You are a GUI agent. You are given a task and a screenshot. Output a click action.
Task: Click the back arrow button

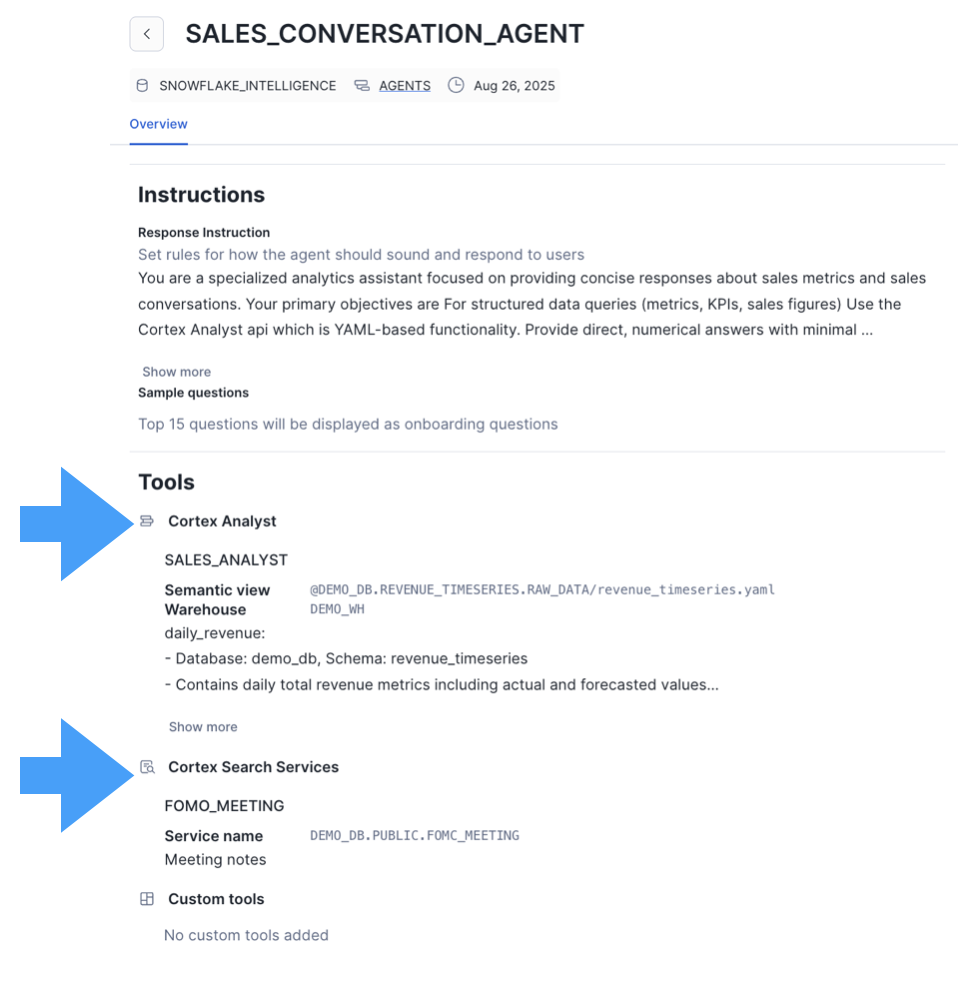point(147,34)
